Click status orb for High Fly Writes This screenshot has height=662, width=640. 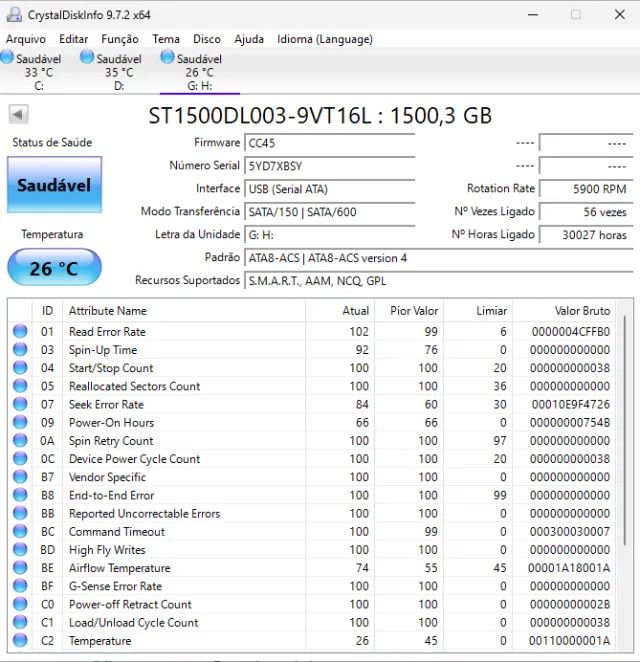(20, 549)
